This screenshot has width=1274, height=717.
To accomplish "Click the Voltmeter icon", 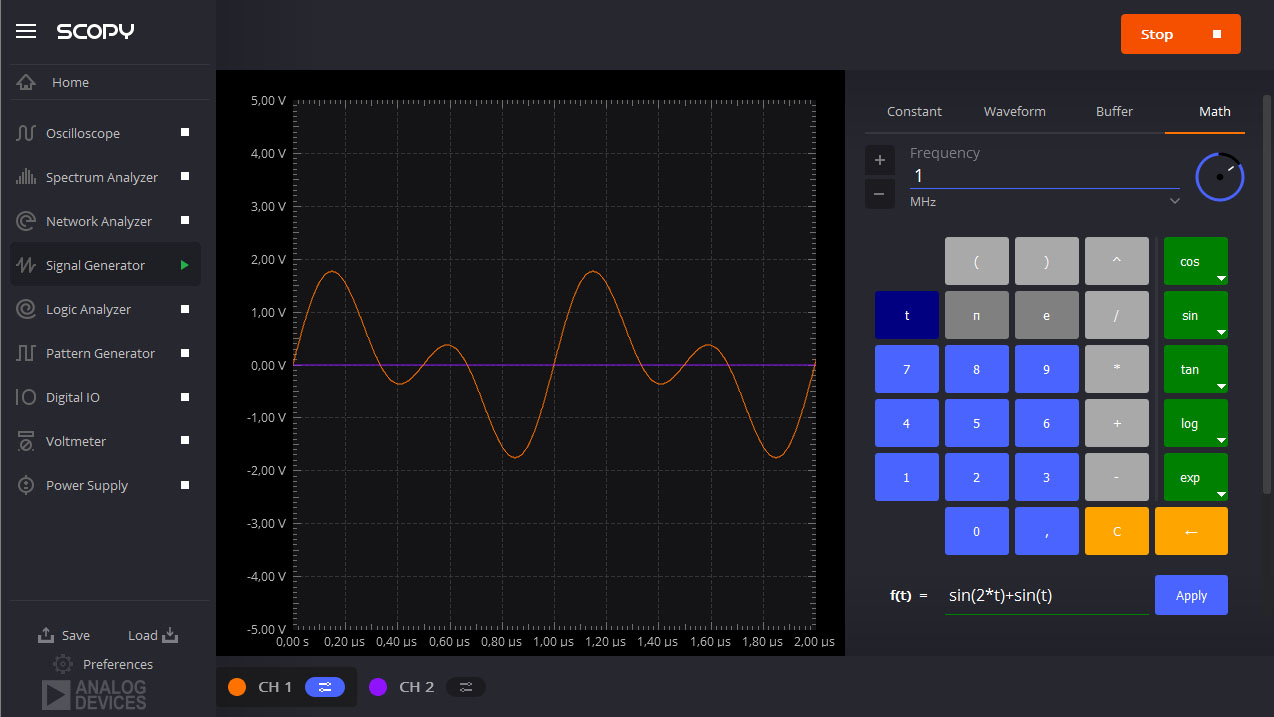I will [x=26, y=441].
